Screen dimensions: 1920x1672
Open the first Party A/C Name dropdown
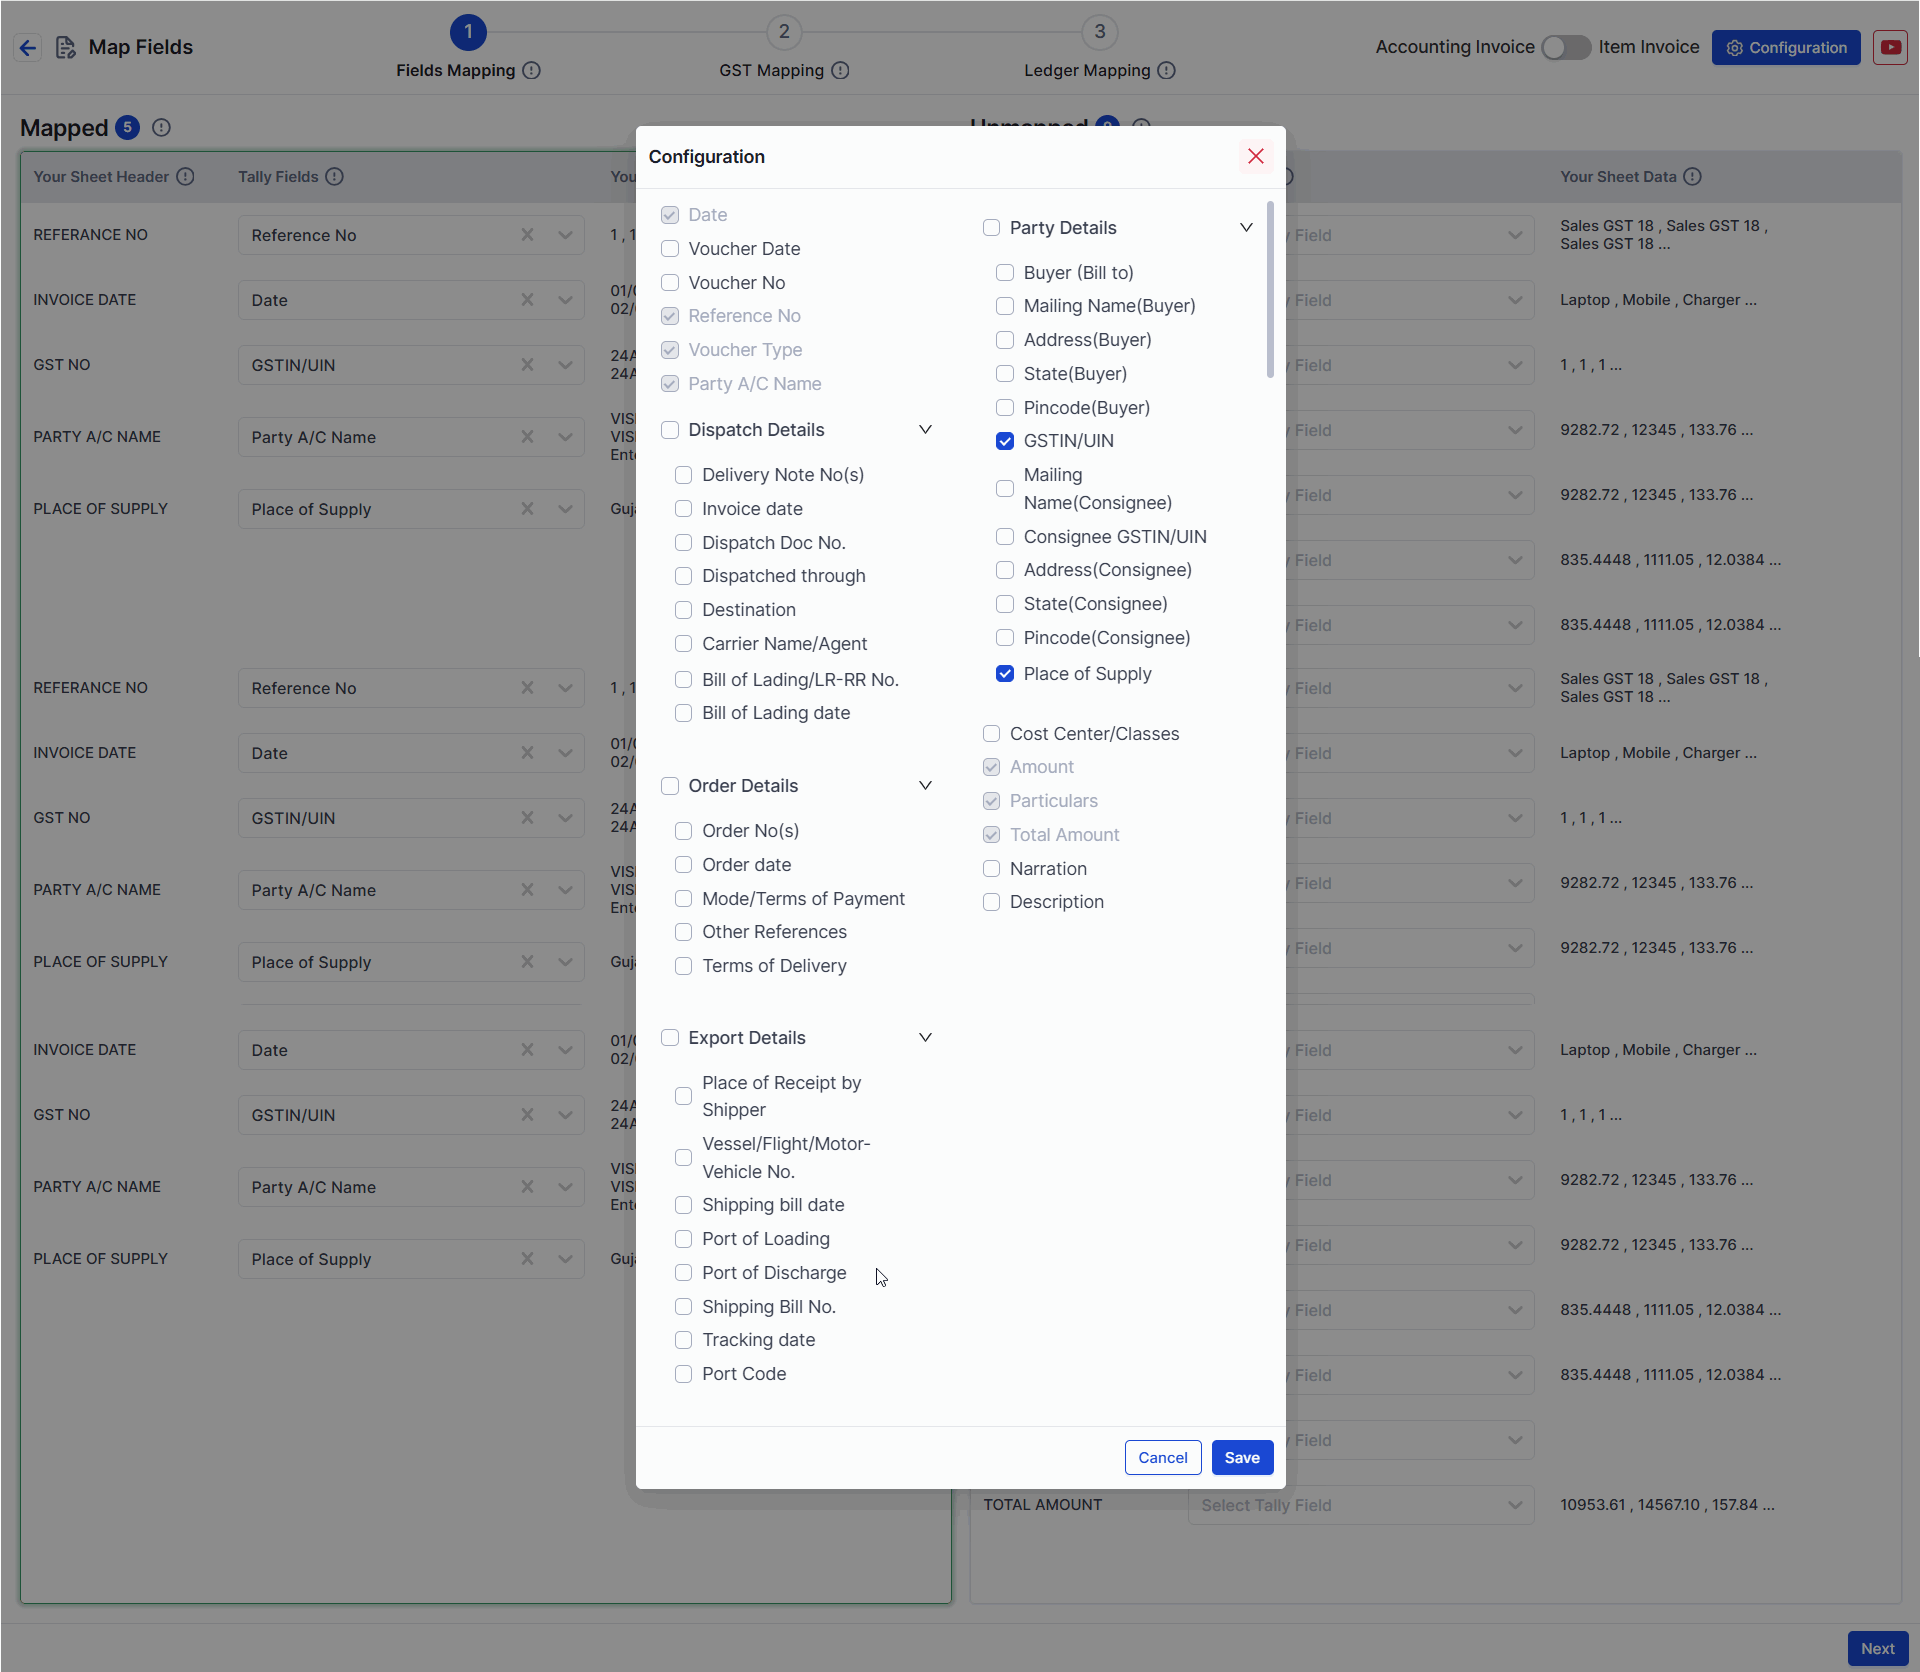[565, 437]
